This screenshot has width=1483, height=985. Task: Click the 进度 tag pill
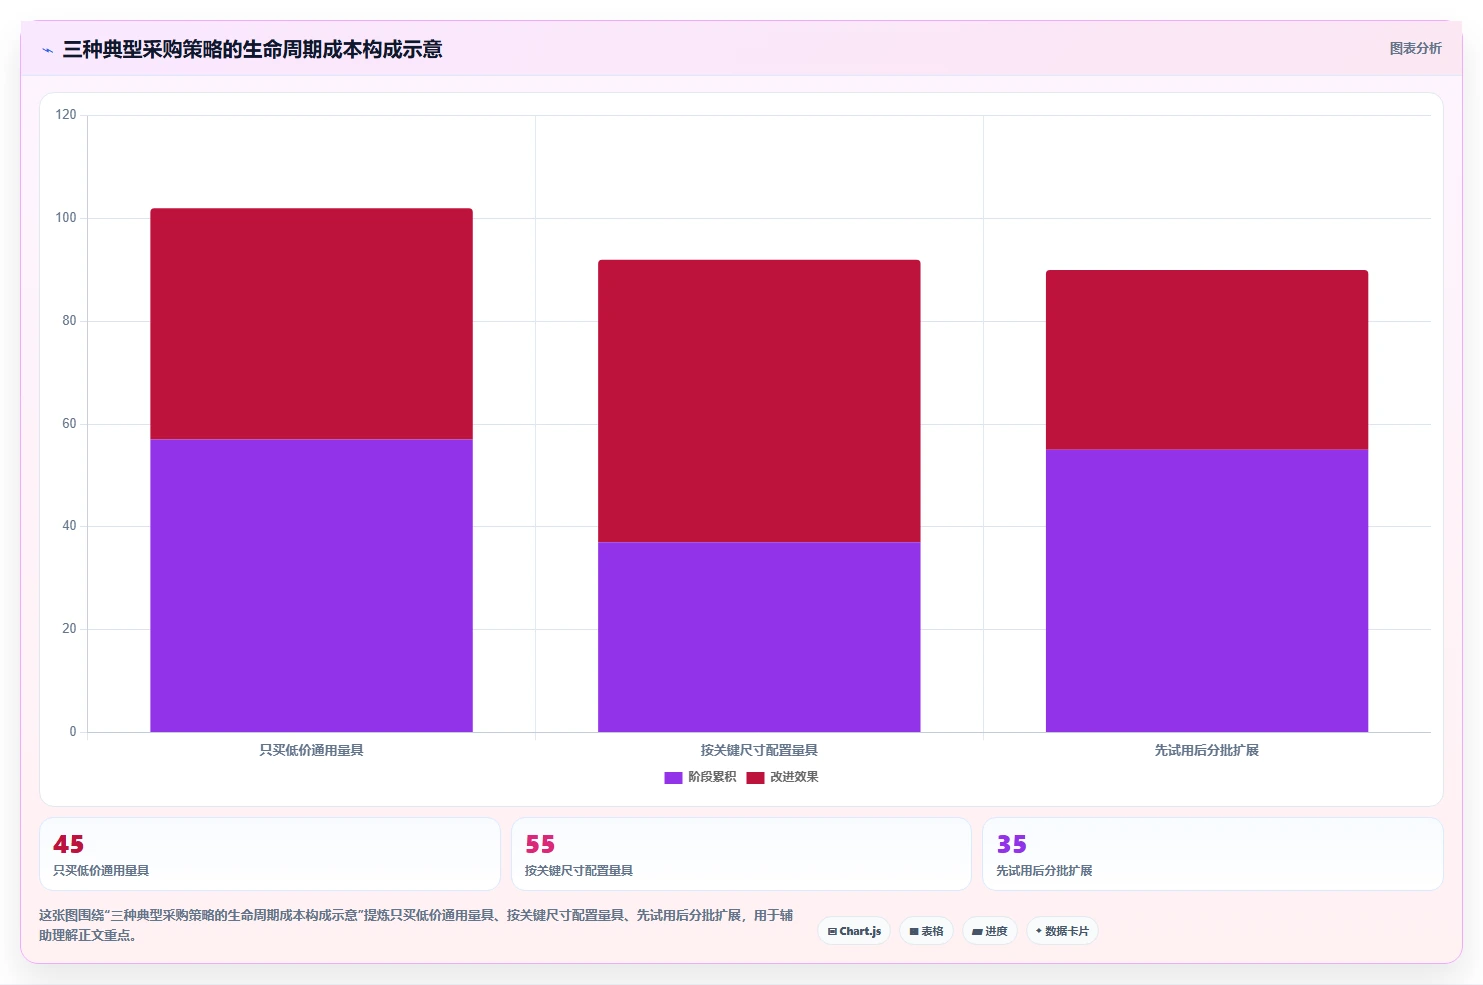pos(990,931)
